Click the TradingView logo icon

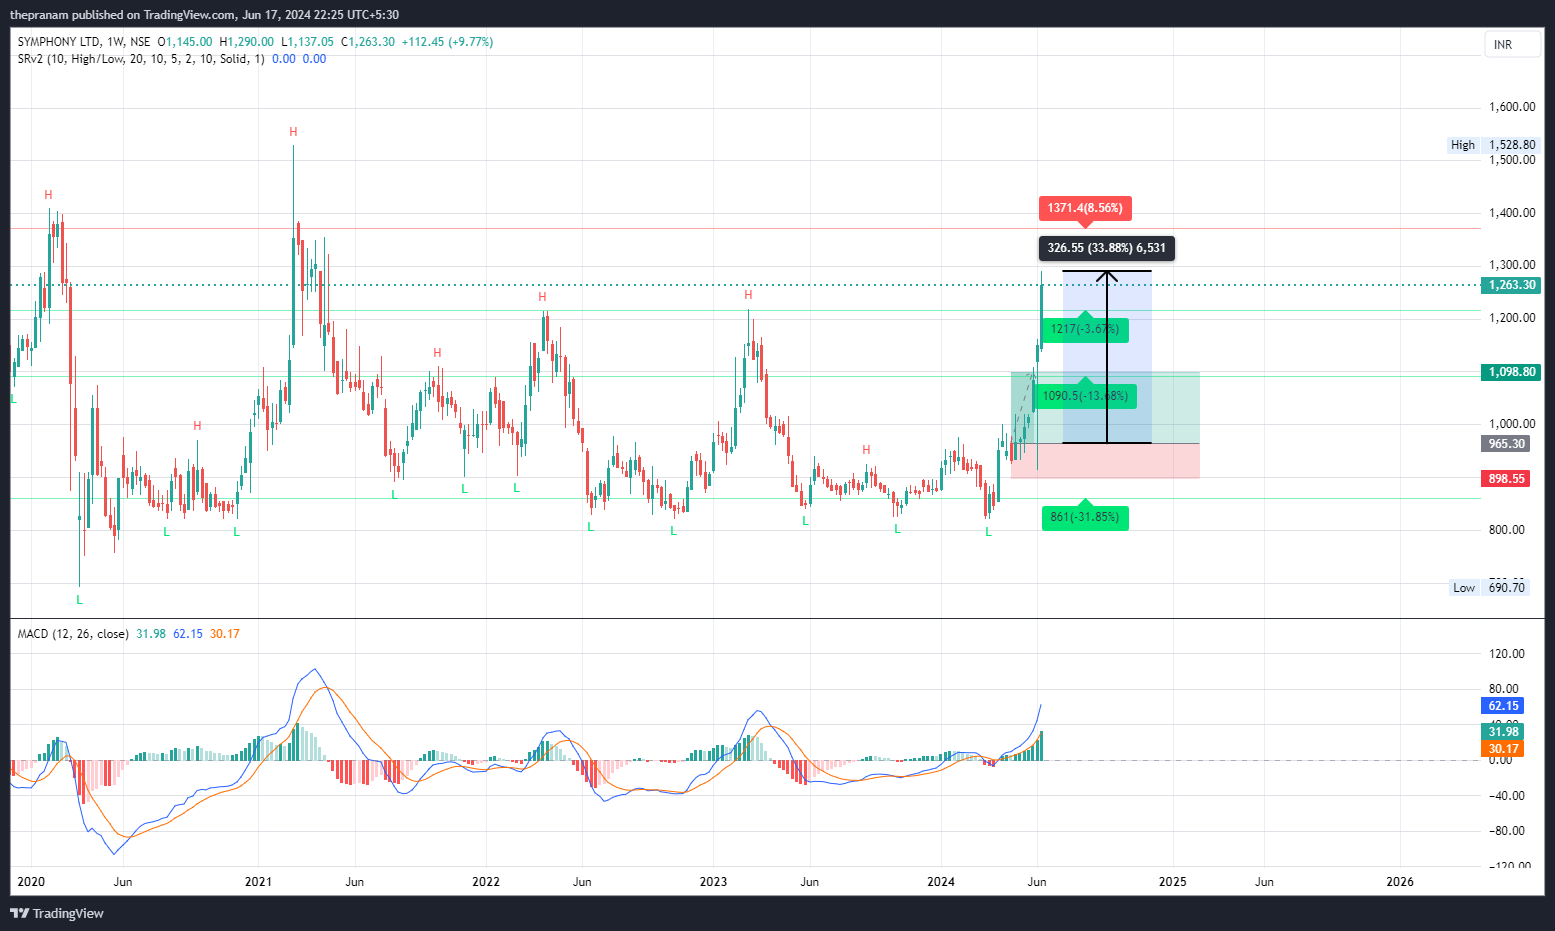pos(19,913)
